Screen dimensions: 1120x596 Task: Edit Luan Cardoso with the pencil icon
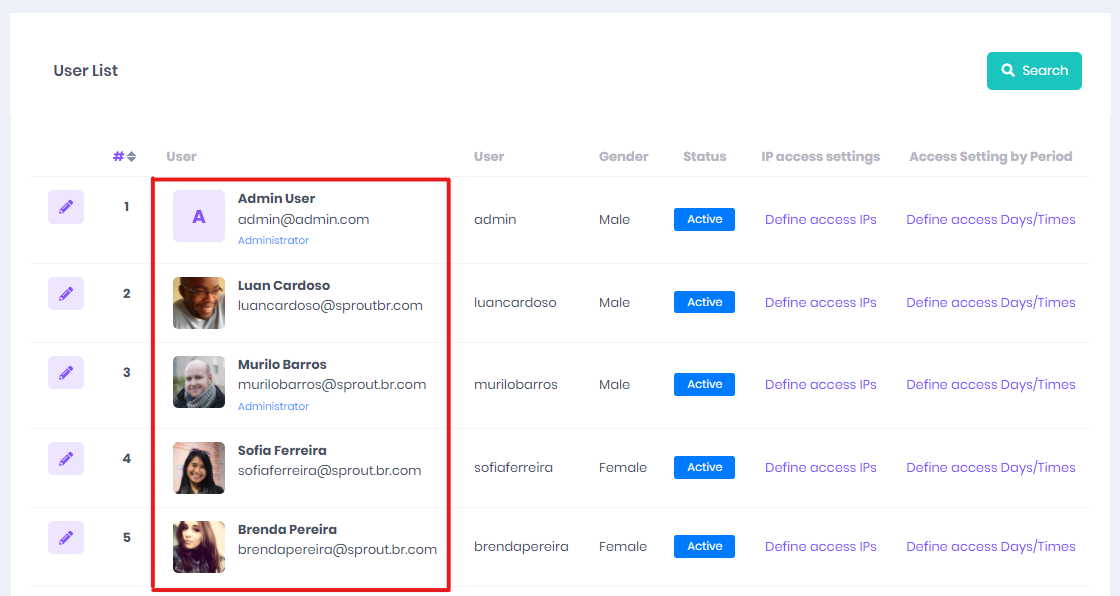click(66, 294)
